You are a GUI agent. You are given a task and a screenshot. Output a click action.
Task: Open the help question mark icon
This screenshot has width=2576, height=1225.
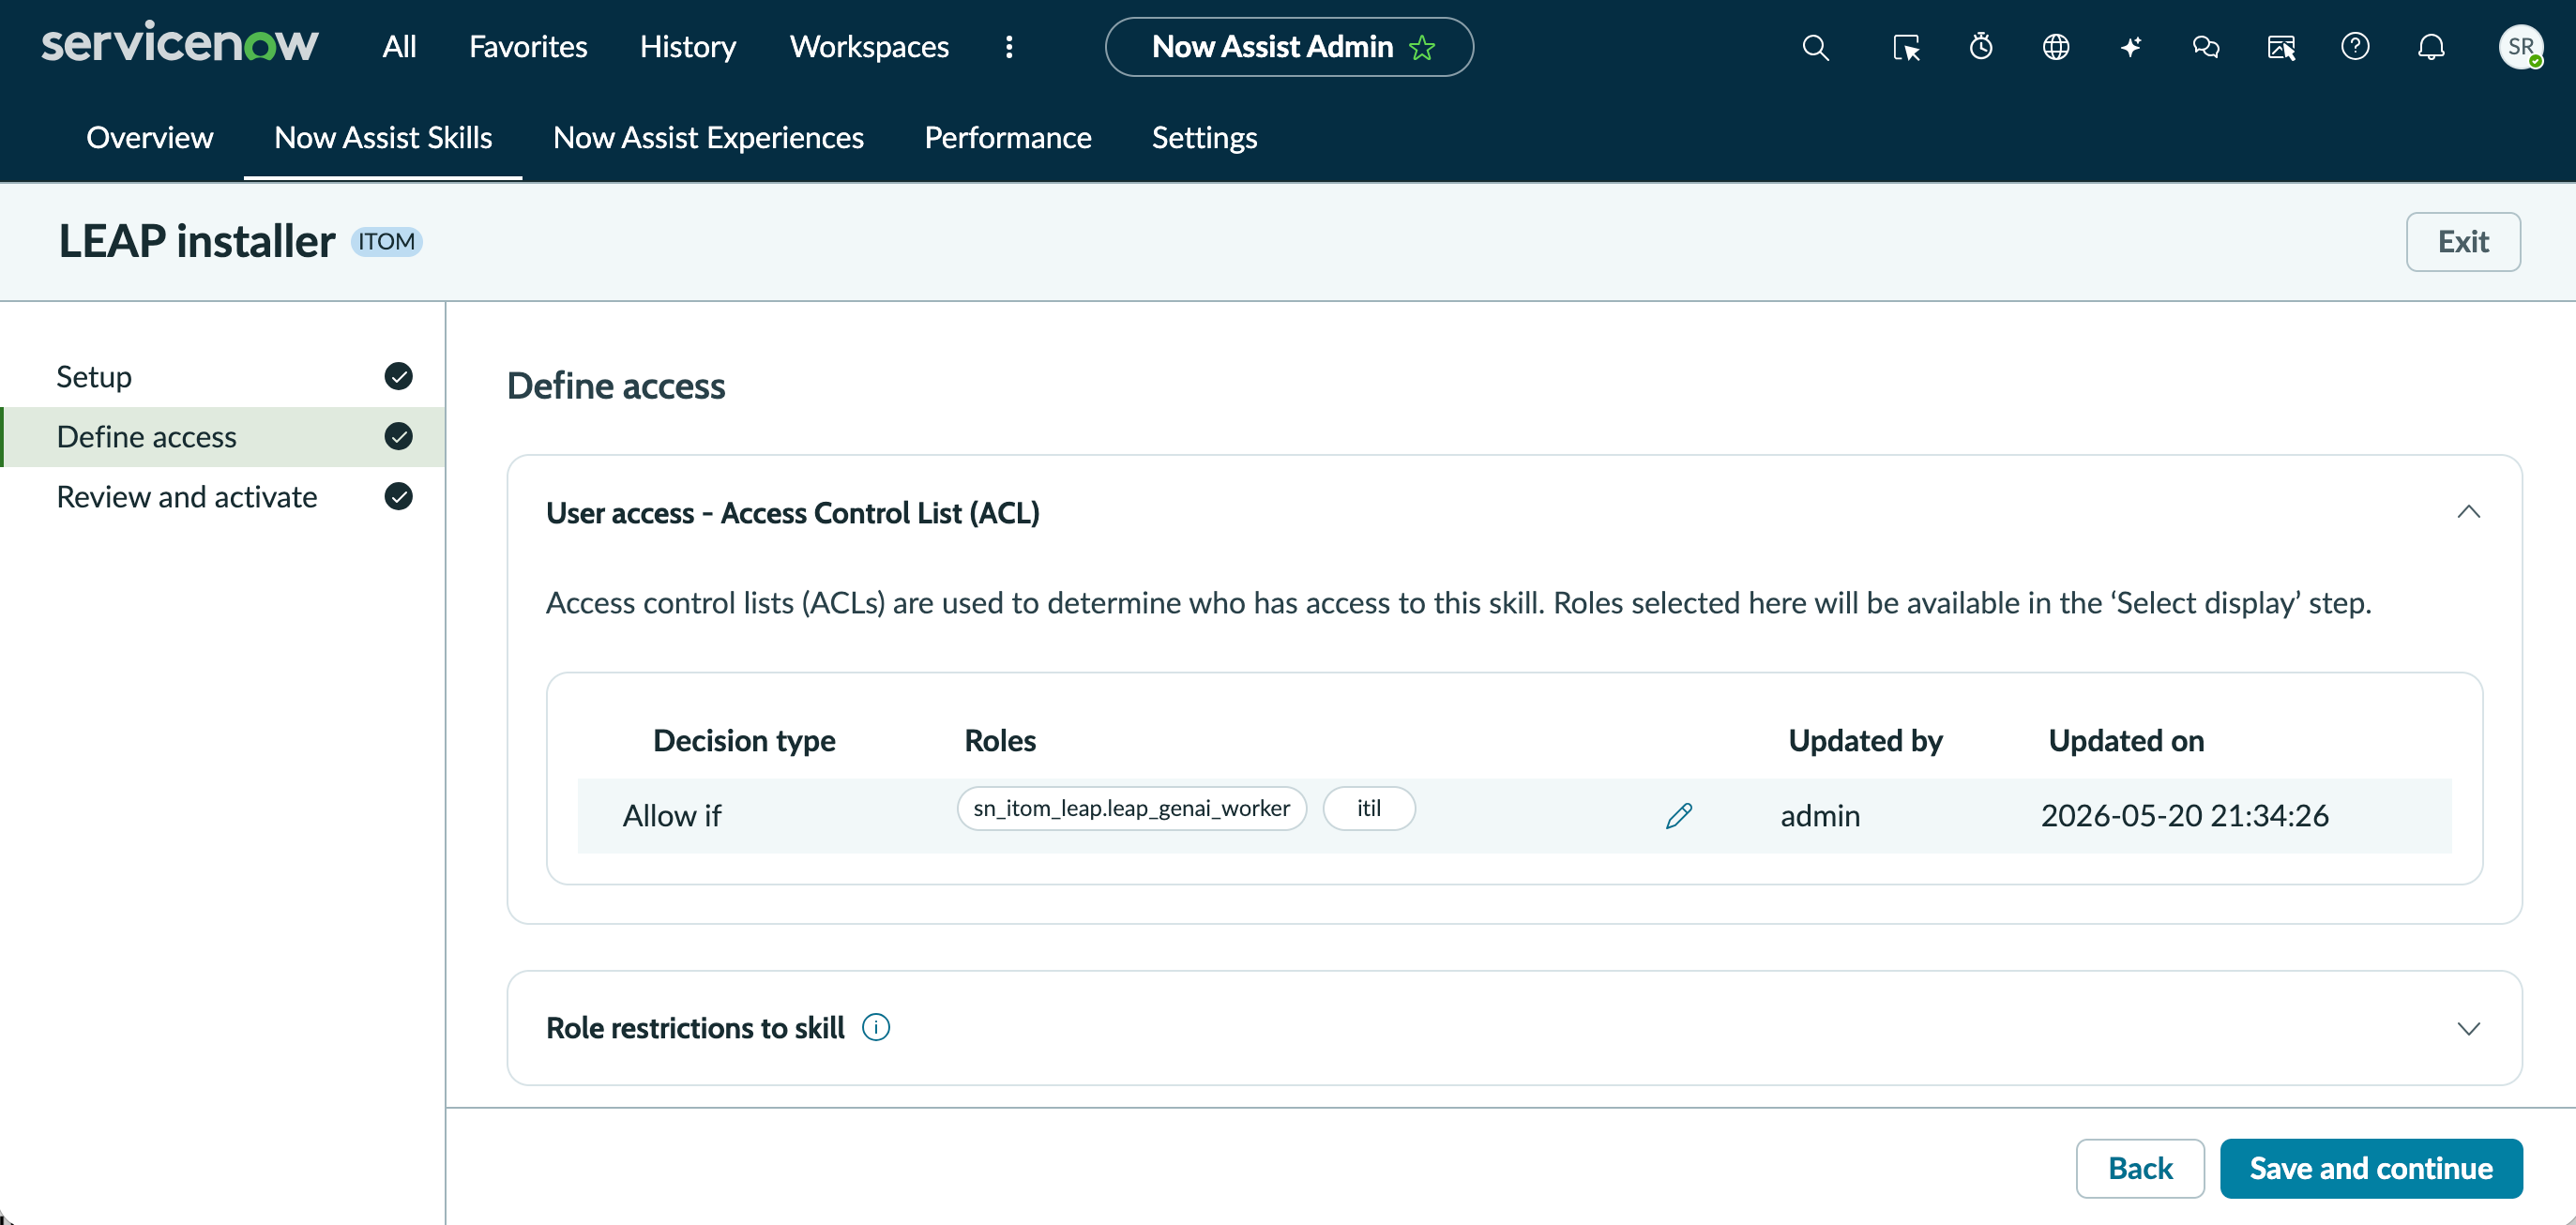[2355, 46]
